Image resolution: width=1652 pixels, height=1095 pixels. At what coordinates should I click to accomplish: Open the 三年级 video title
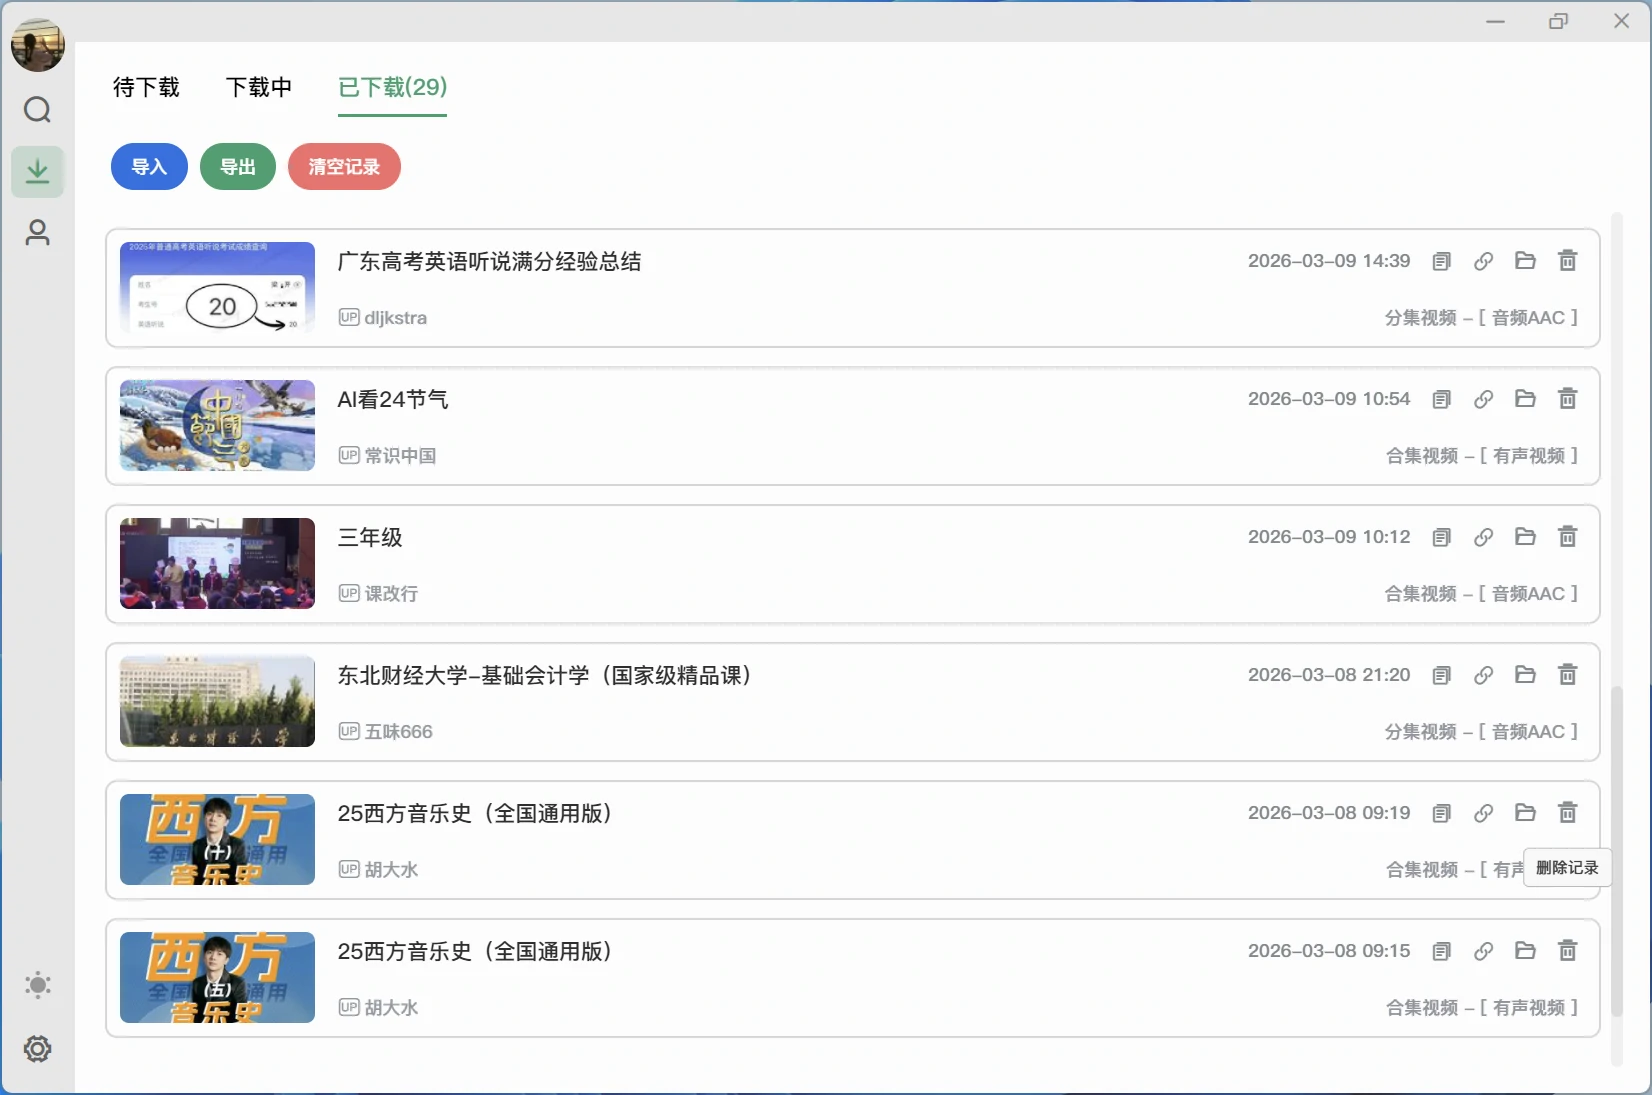pos(370,538)
